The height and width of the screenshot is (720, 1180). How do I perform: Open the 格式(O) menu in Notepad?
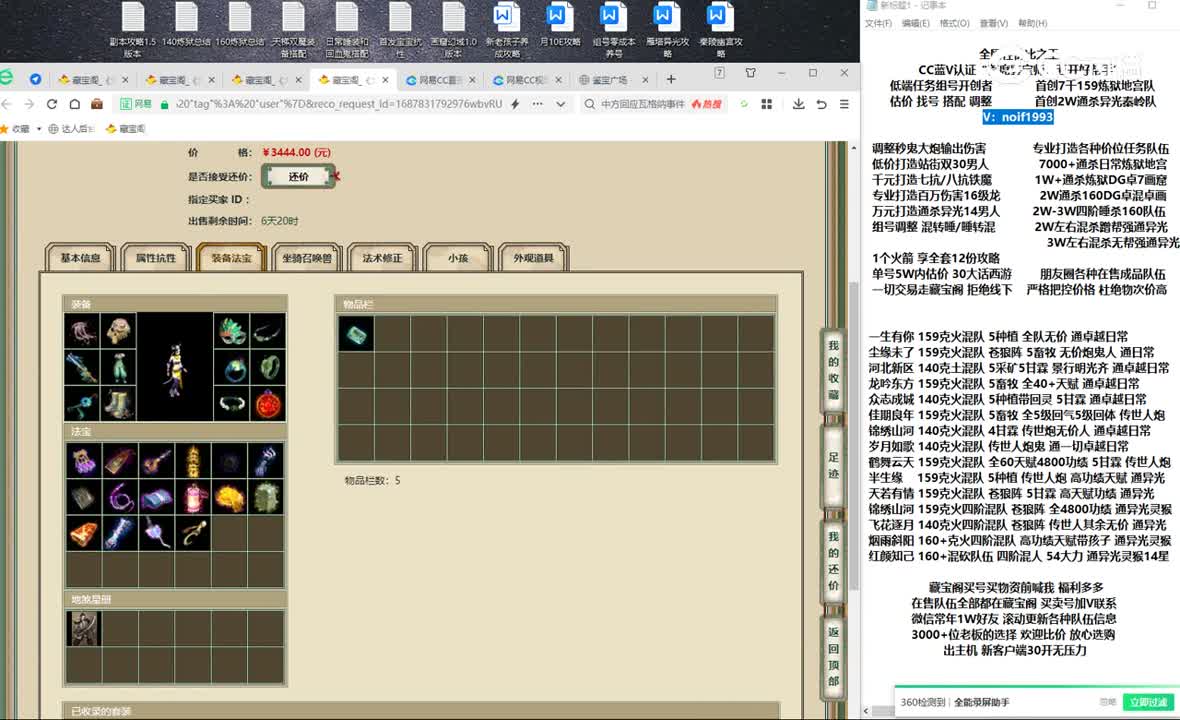pos(953,23)
